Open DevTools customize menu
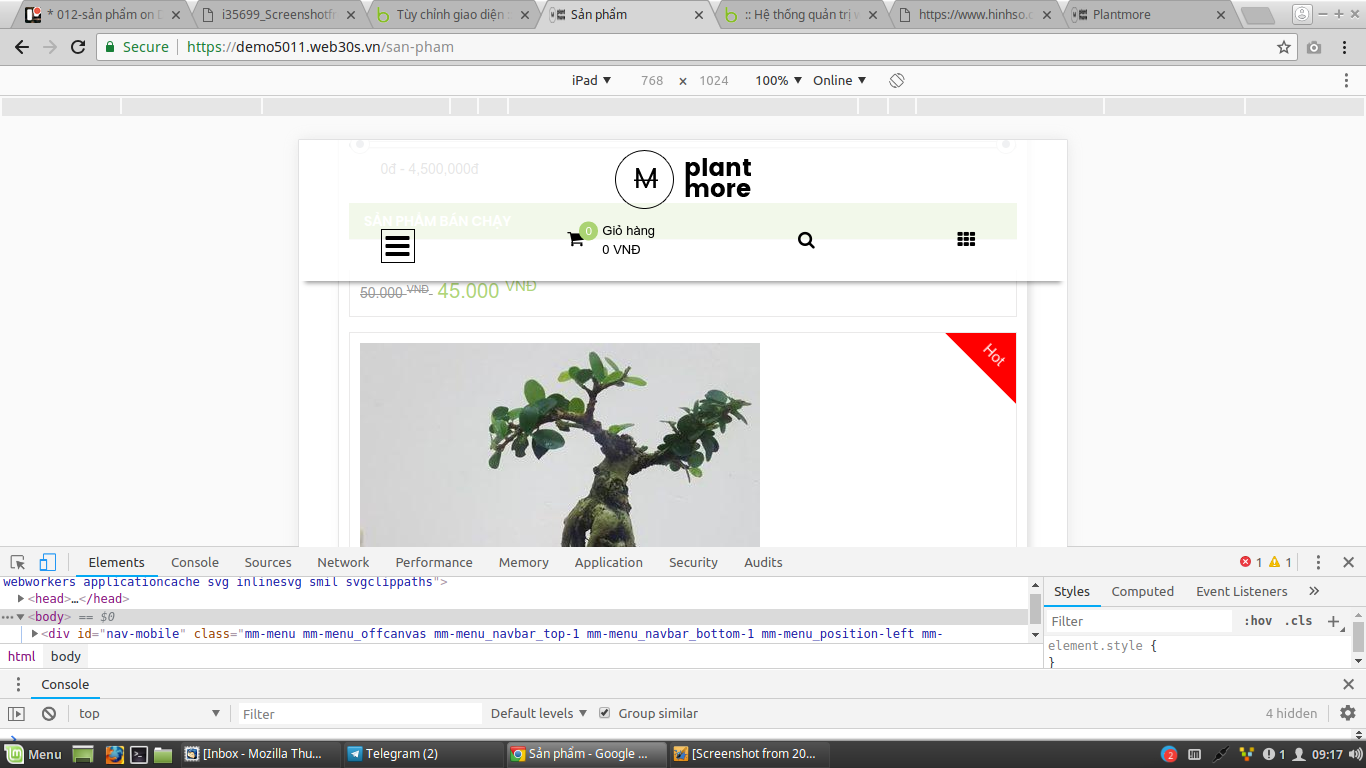The height and width of the screenshot is (768, 1366). click(x=1318, y=562)
